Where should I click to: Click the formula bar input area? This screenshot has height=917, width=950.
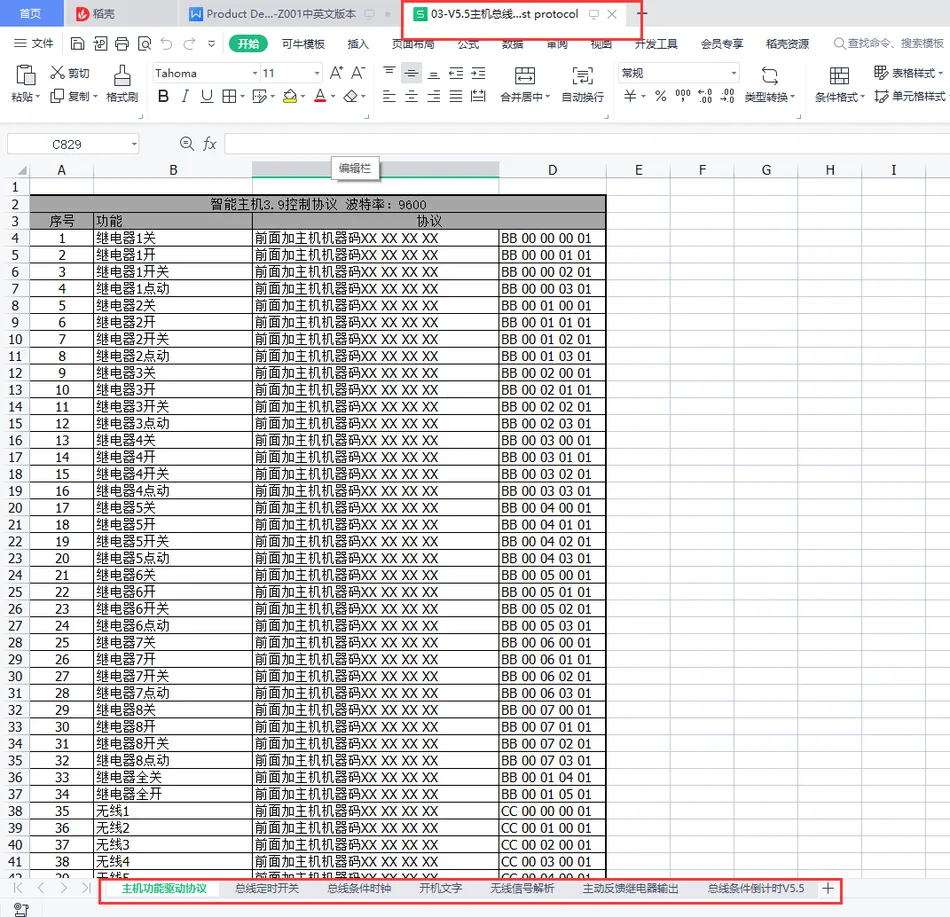click(x=586, y=144)
